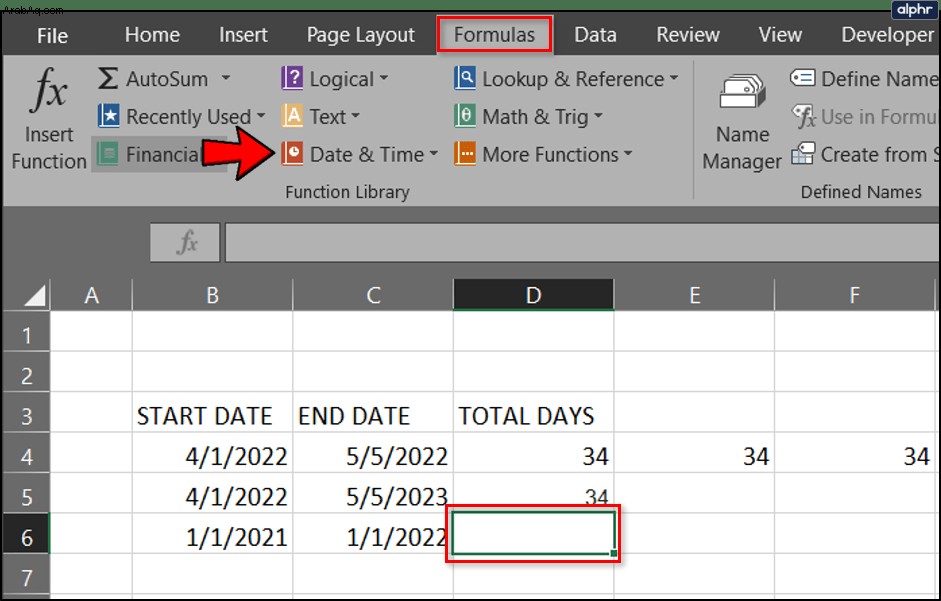Click the Define Name button
941x601 pixels.
click(x=864, y=79)
